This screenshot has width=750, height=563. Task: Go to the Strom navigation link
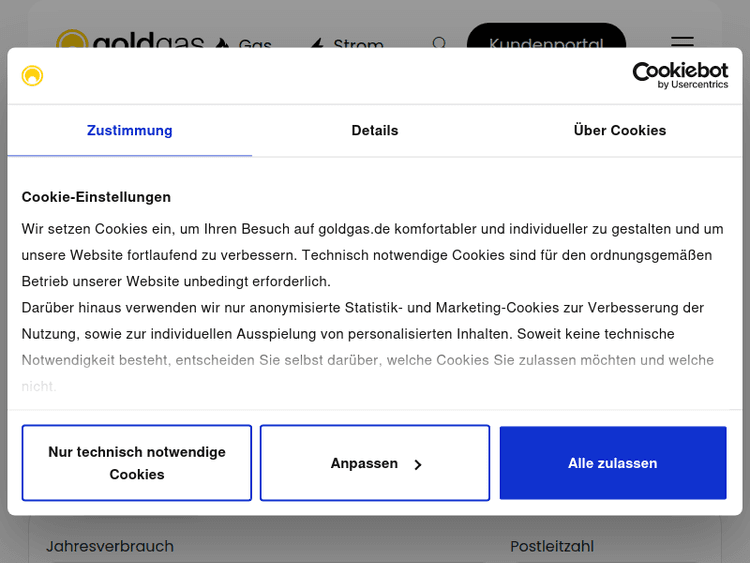358,45
